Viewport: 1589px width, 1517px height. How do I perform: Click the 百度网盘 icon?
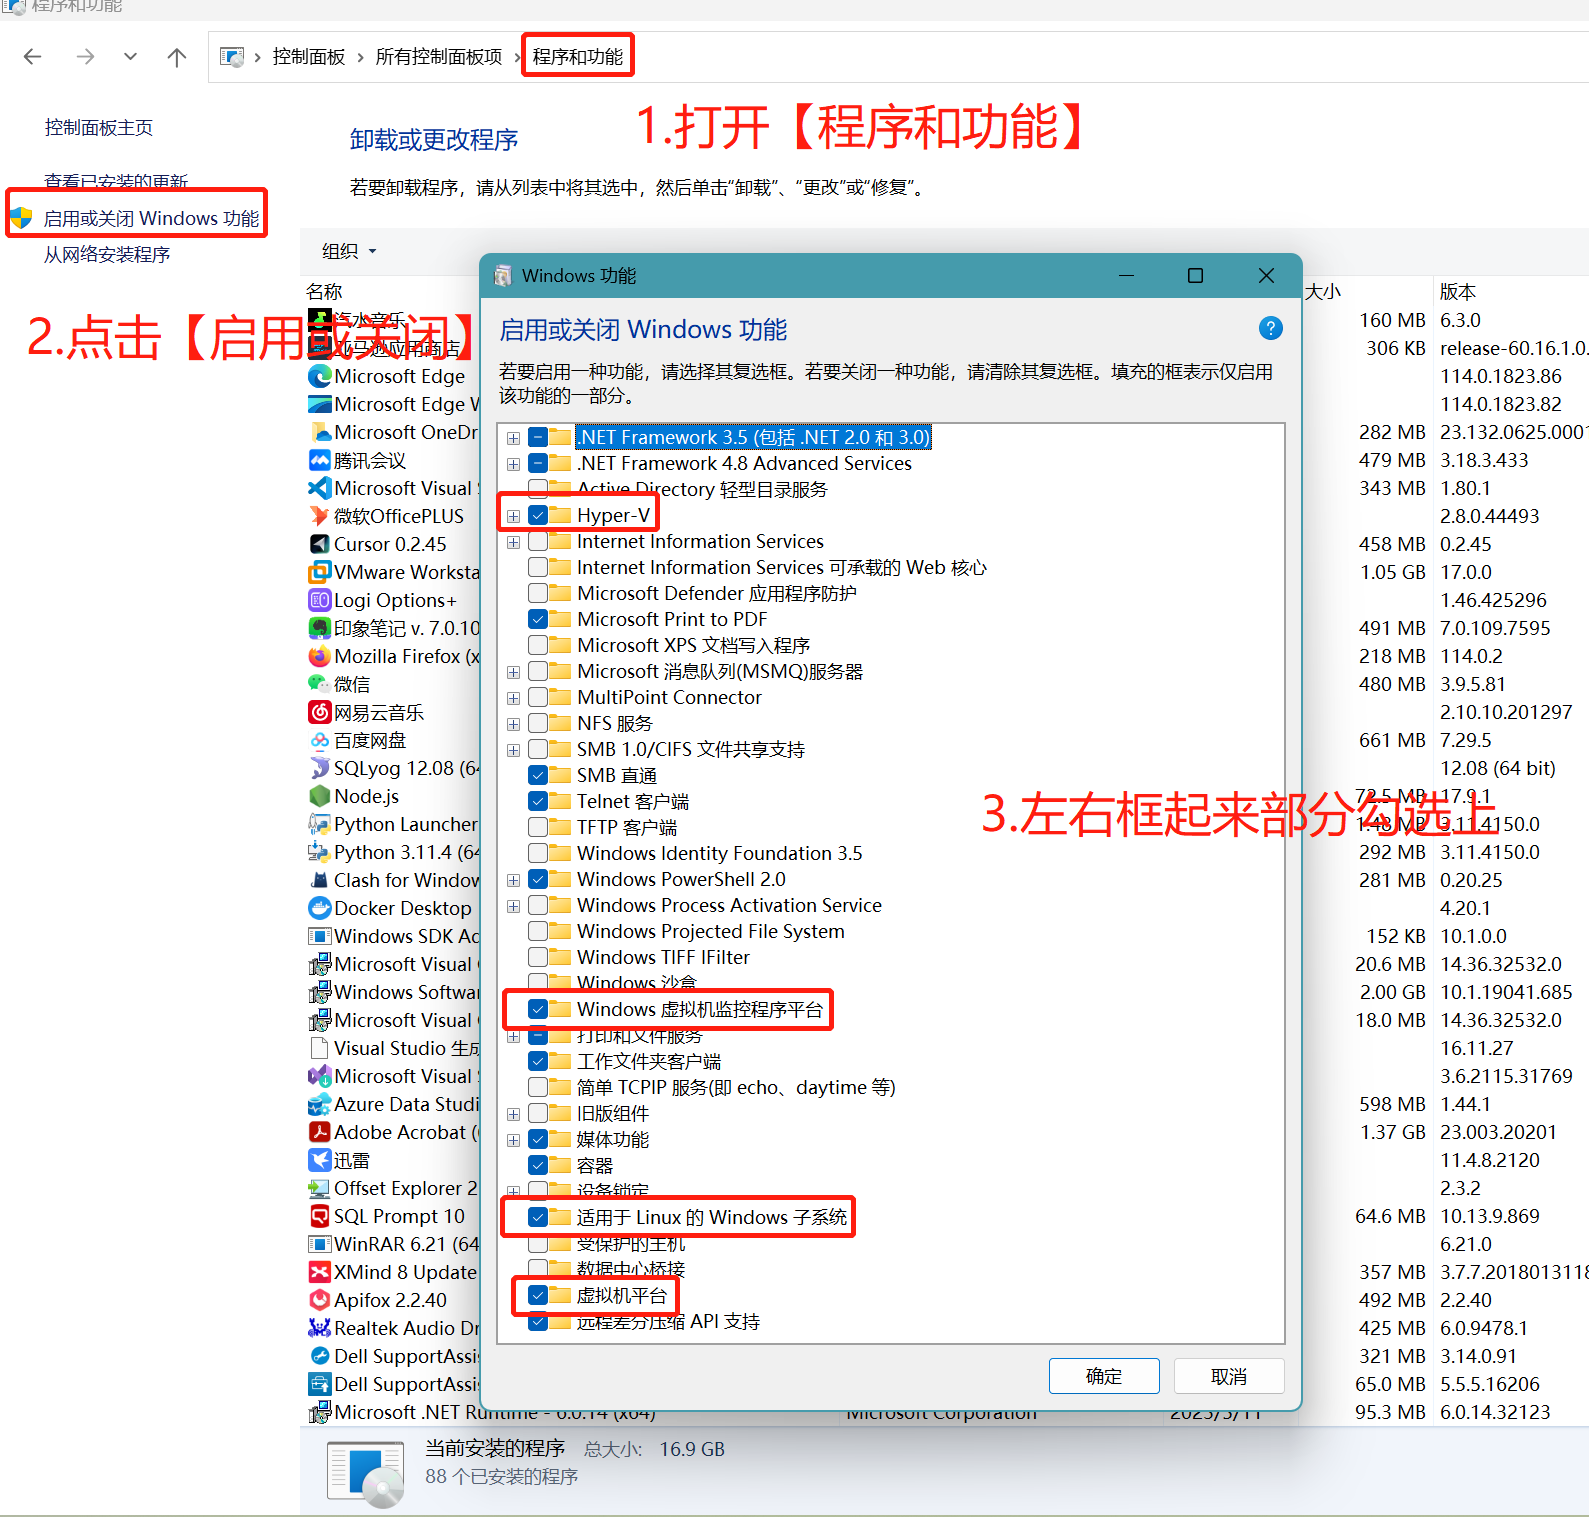(x=319, y=740)
